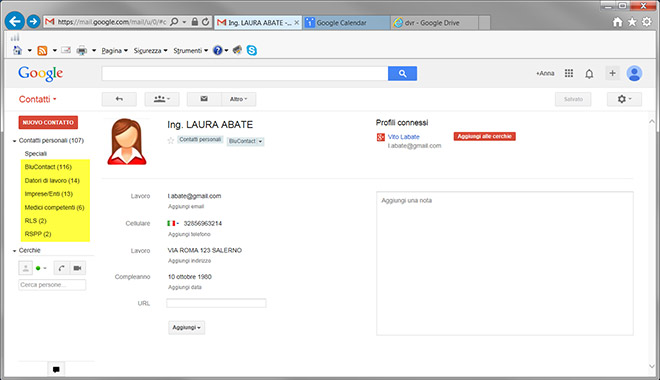Click Aggiungi alle cerchie button

[x=484, y=136]
